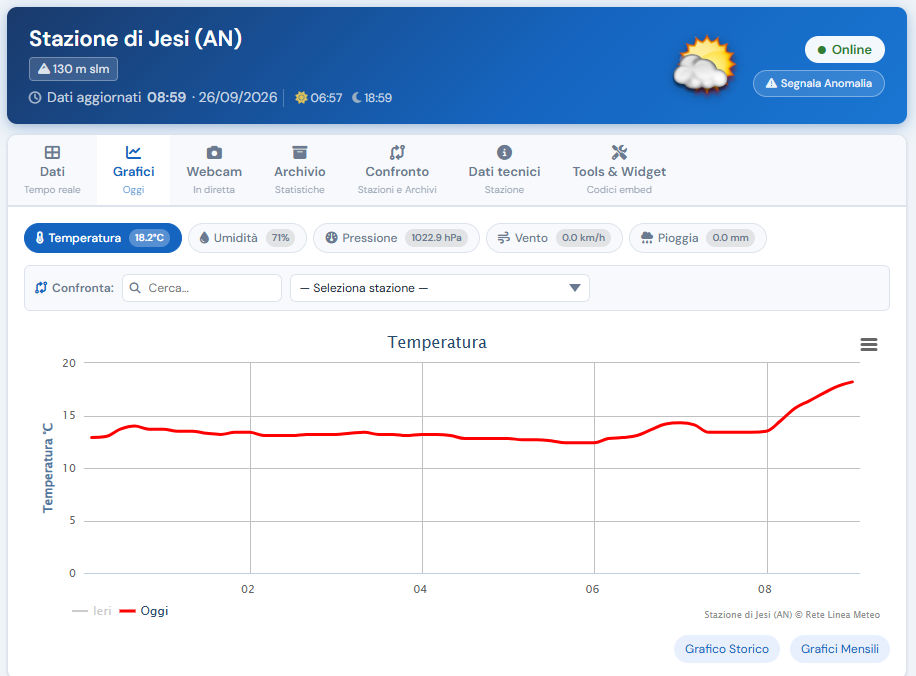916x676 pixels.
Task: Click the Webcam camera icon
Action: pos(214,152)
